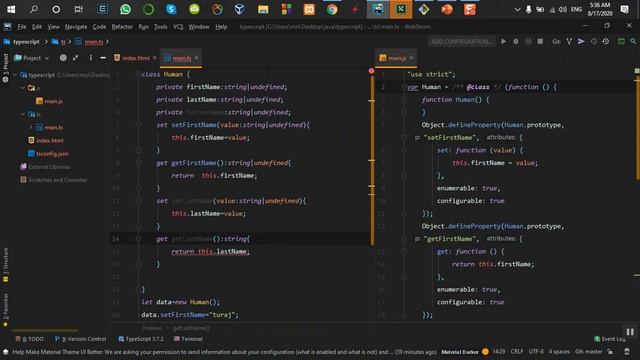The height and width of the screenshot is (360, 640).
Task: Show hidden system tray icons
Action: coord(517,9)
